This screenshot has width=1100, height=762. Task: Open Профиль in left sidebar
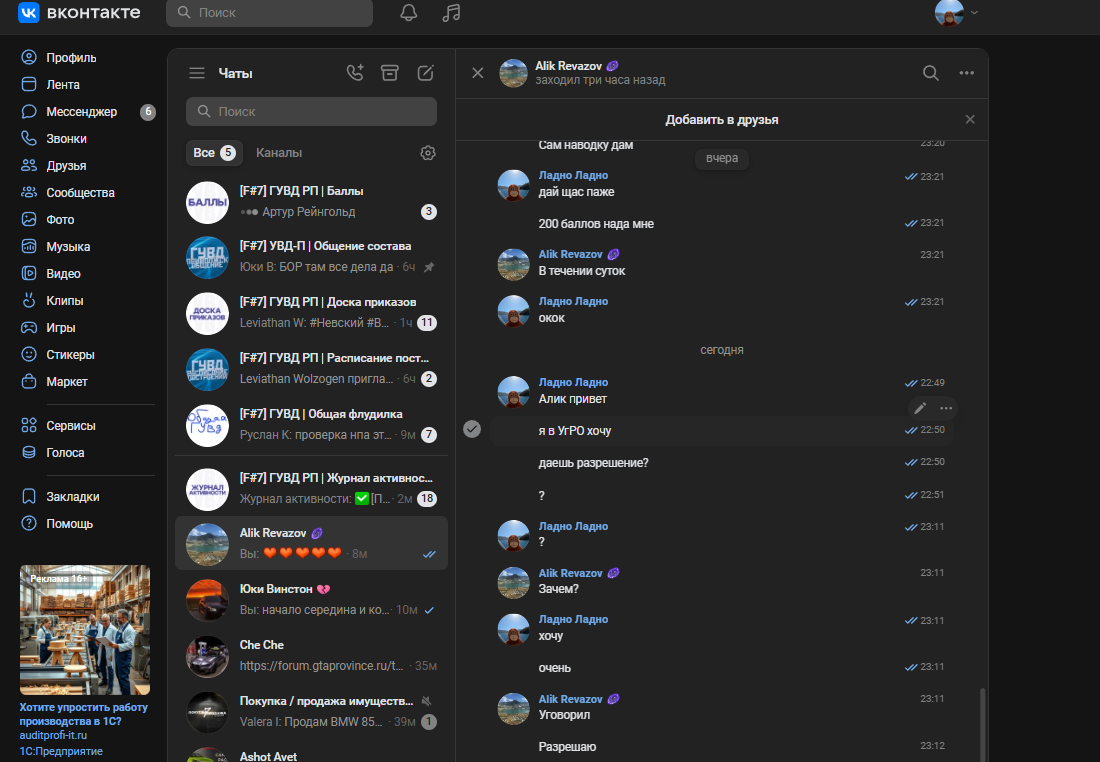pos(59,58)
